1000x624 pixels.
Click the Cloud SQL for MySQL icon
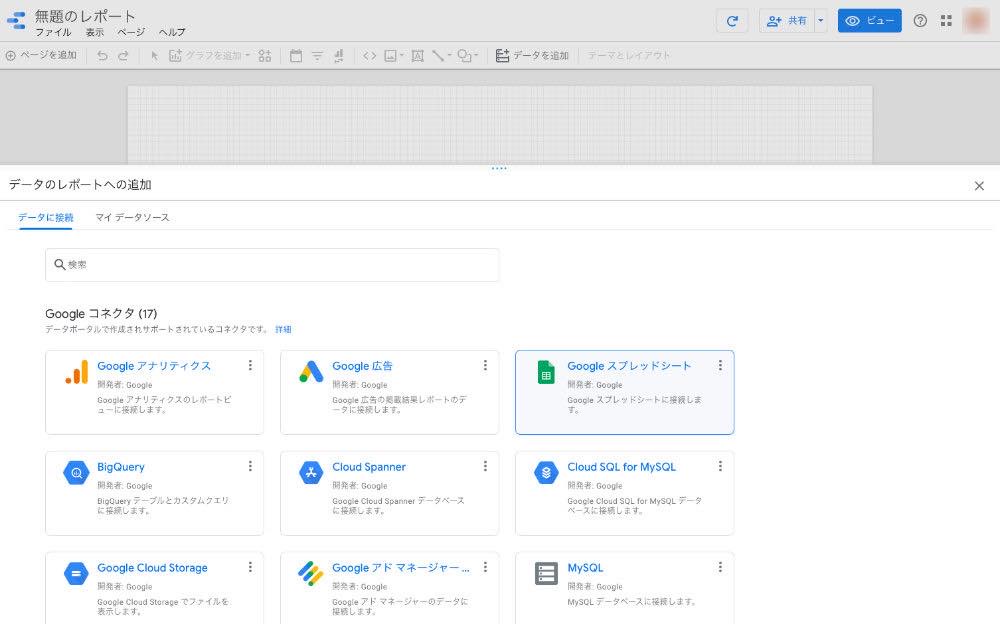(x=546, y=473)
